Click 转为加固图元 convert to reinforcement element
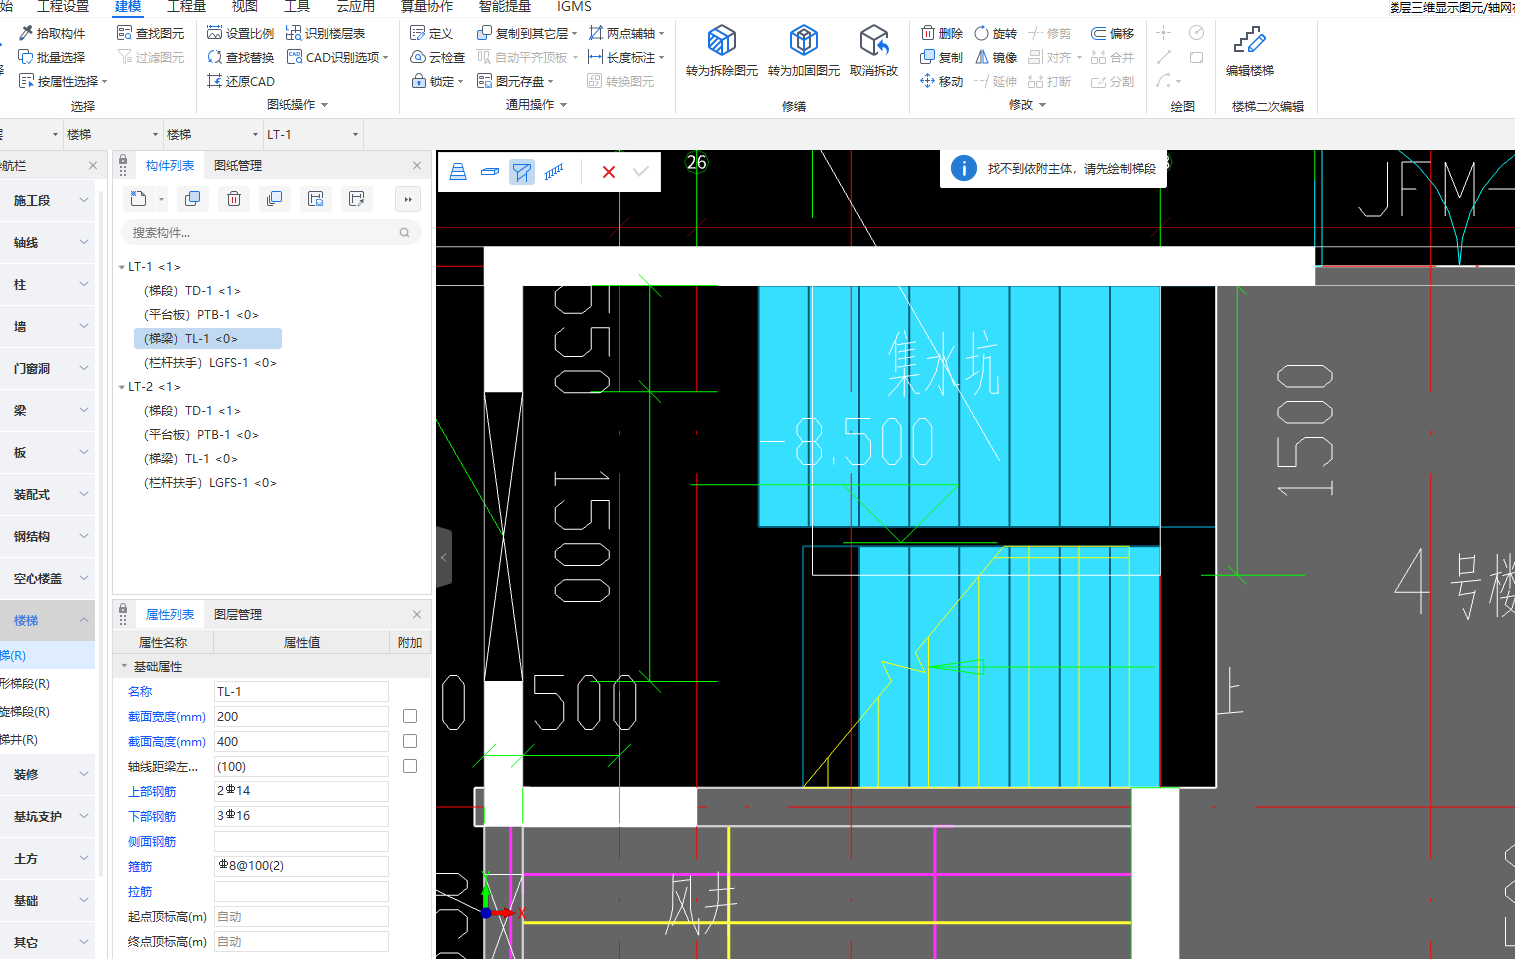Viewport: 1515px width, 959px height. click(x=803, y=51)
